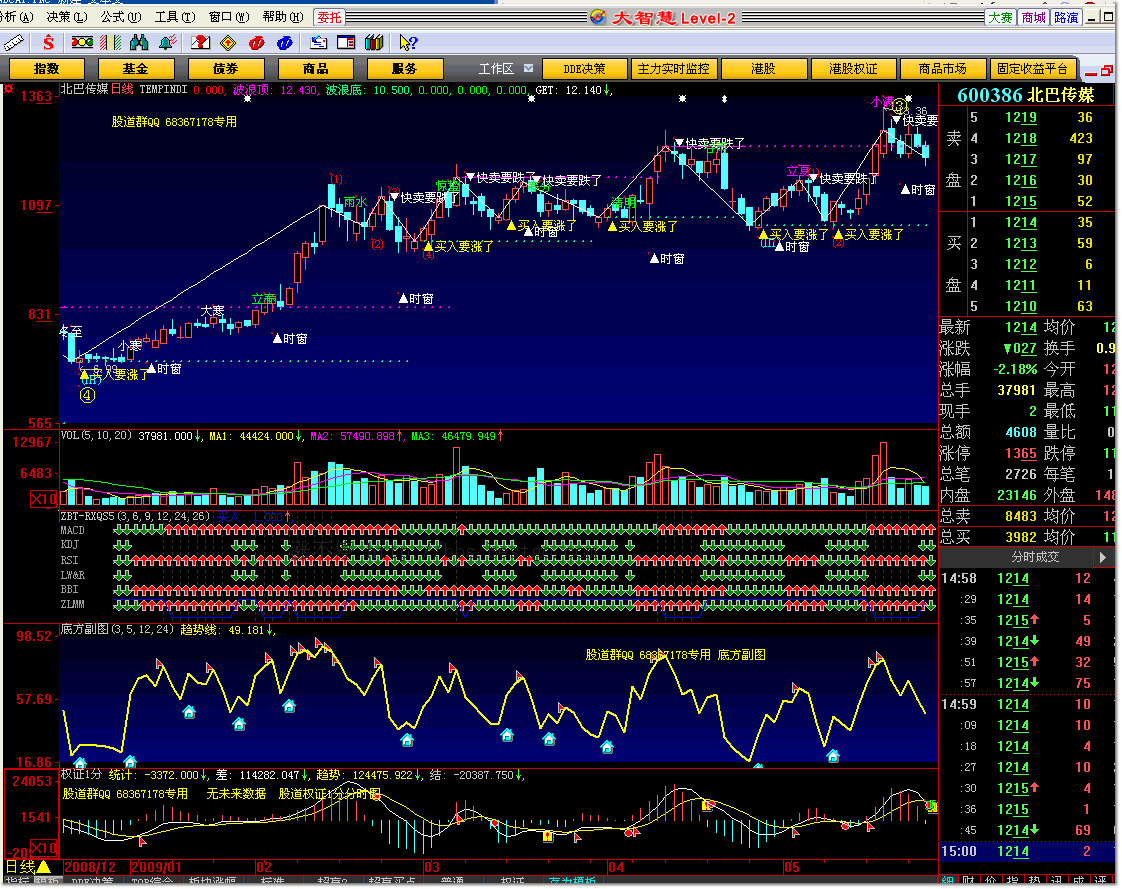1122x889 pixels.
Task: Click the message arrow toolbar icon
Action: click(318, 43)
